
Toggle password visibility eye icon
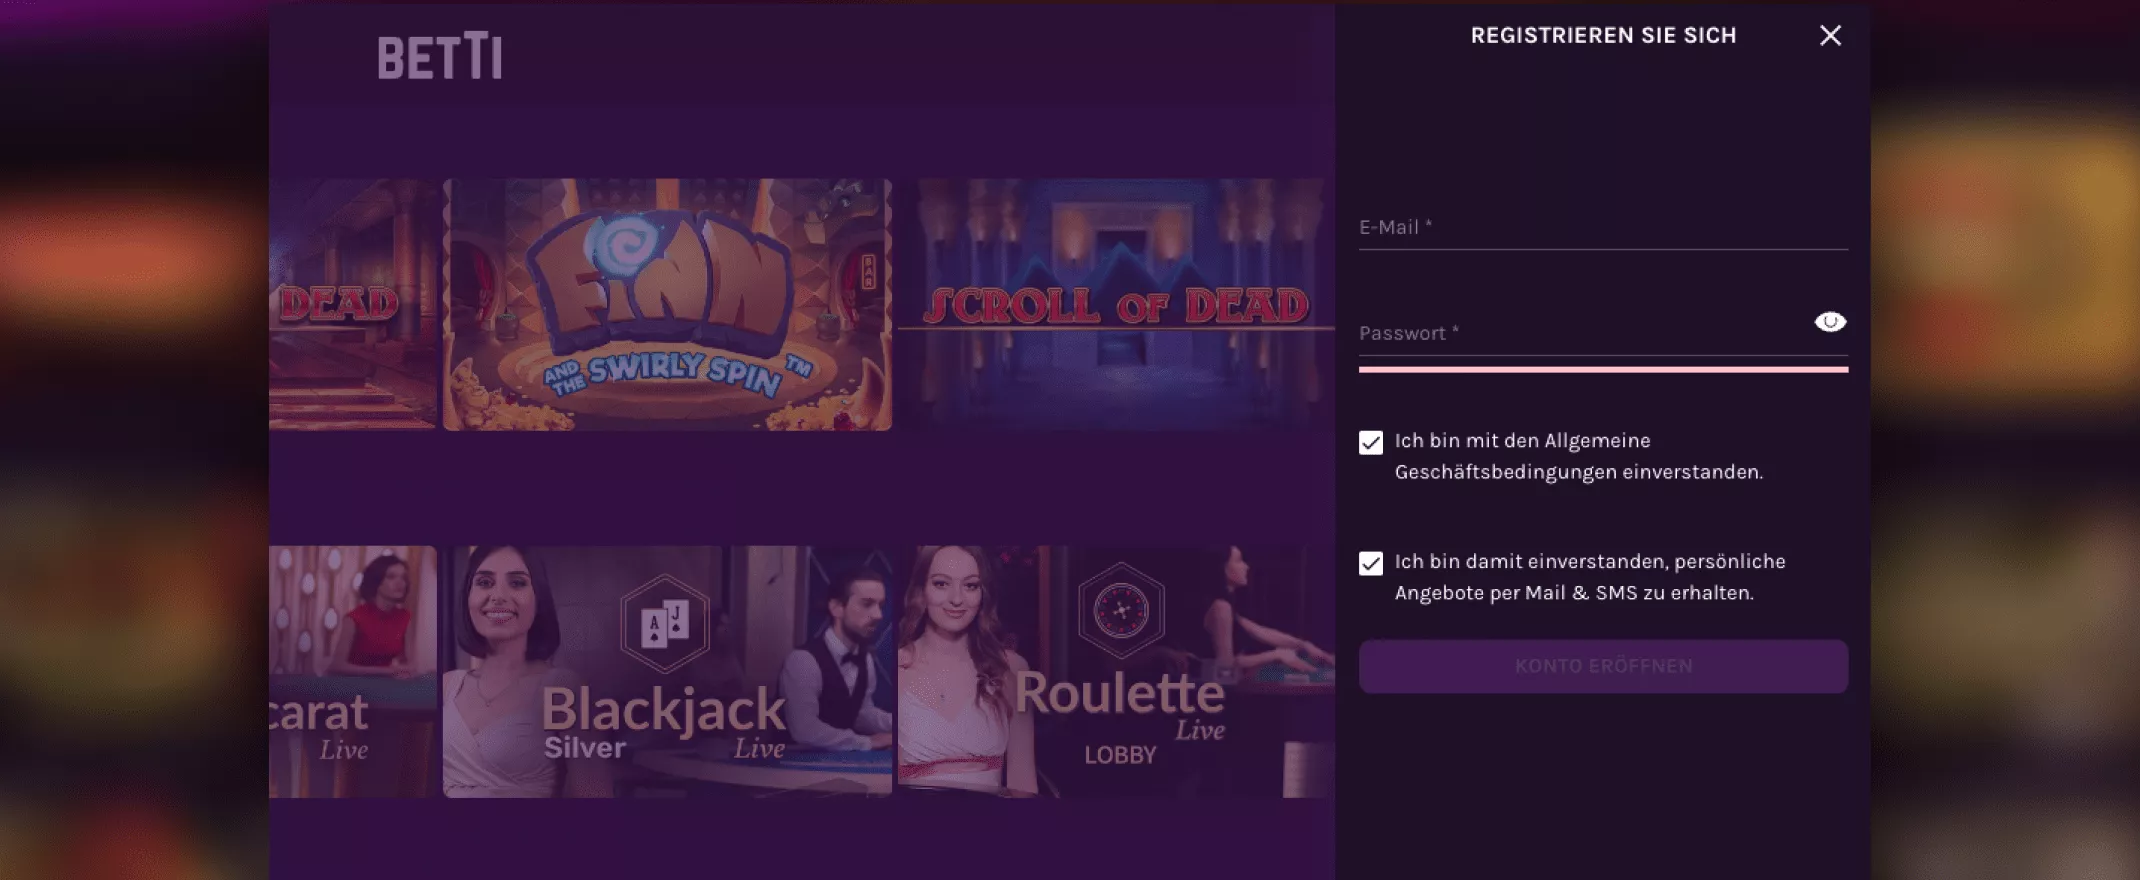(1830, 322)
